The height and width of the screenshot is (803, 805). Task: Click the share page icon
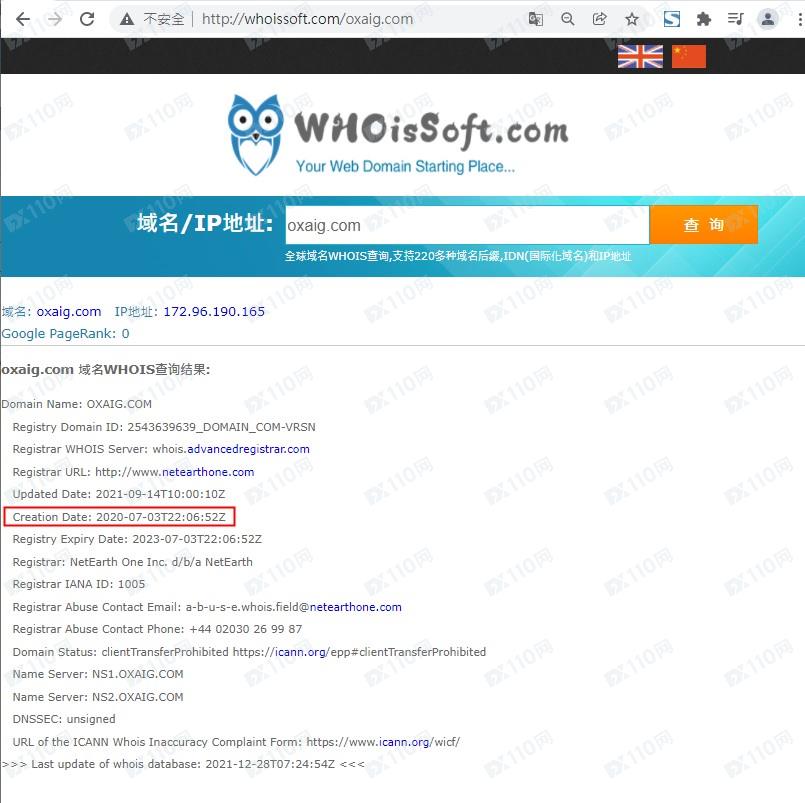point(599,20)
